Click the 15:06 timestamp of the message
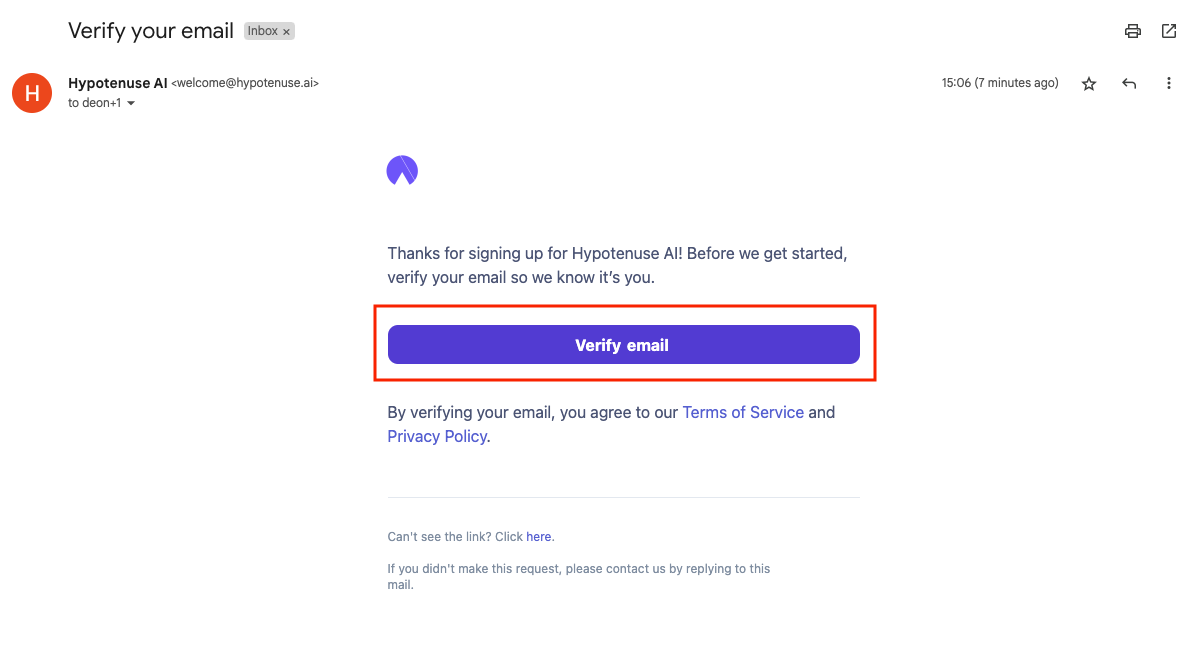 tap(999, 83)
